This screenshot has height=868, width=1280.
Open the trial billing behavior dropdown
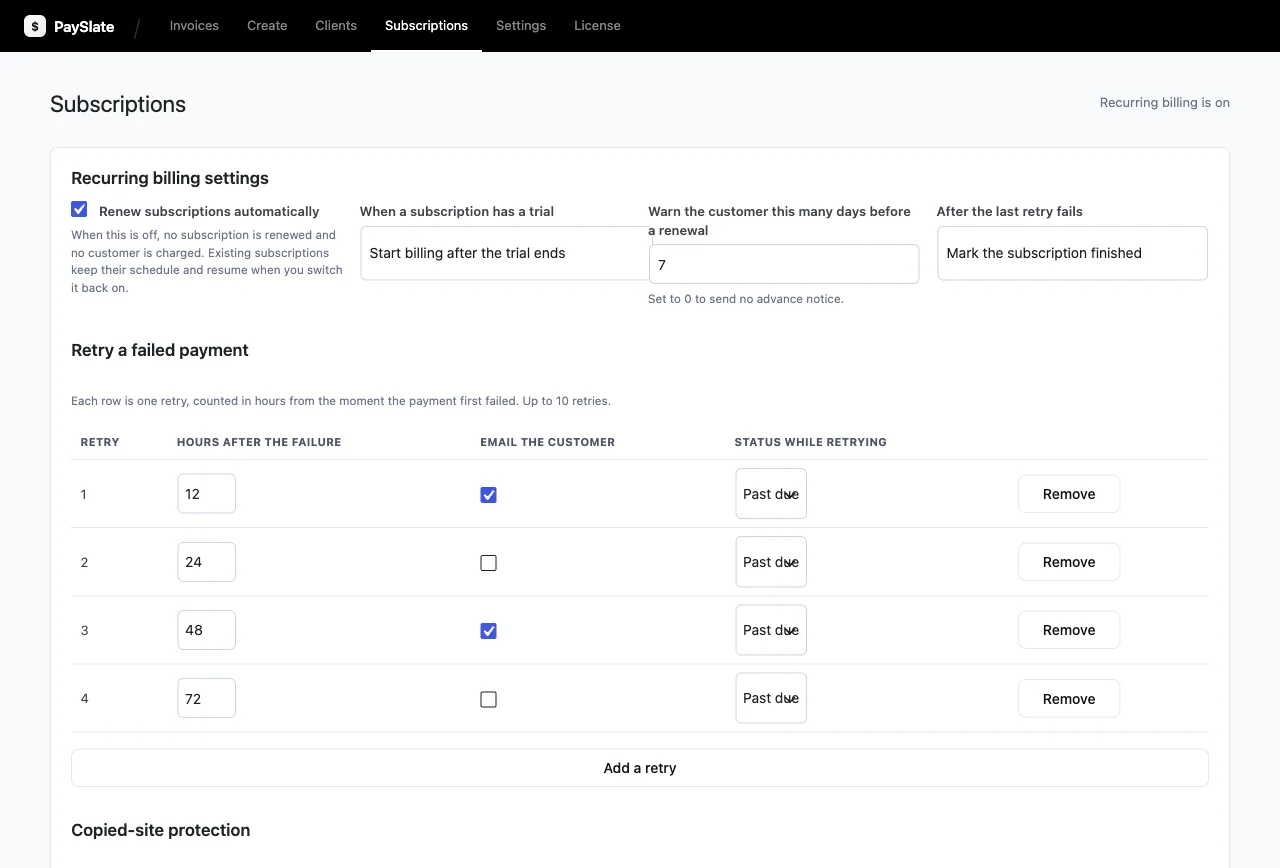click(506, 253)
